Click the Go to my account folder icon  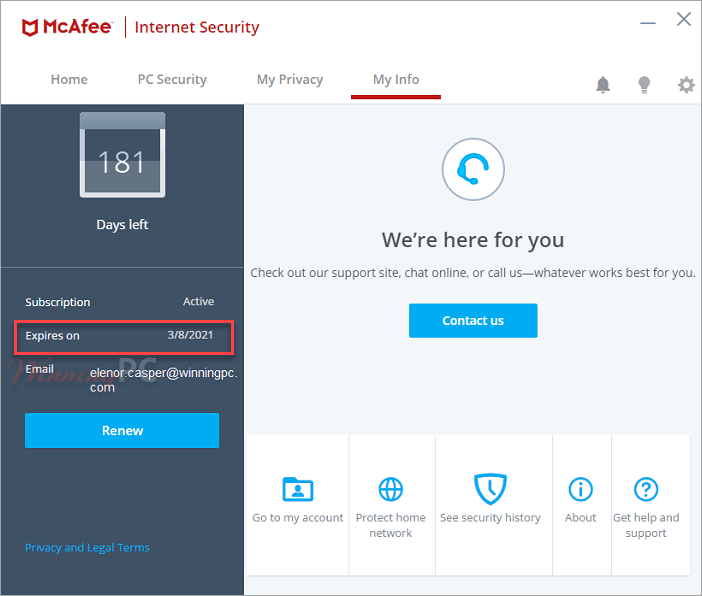(298, 489)
